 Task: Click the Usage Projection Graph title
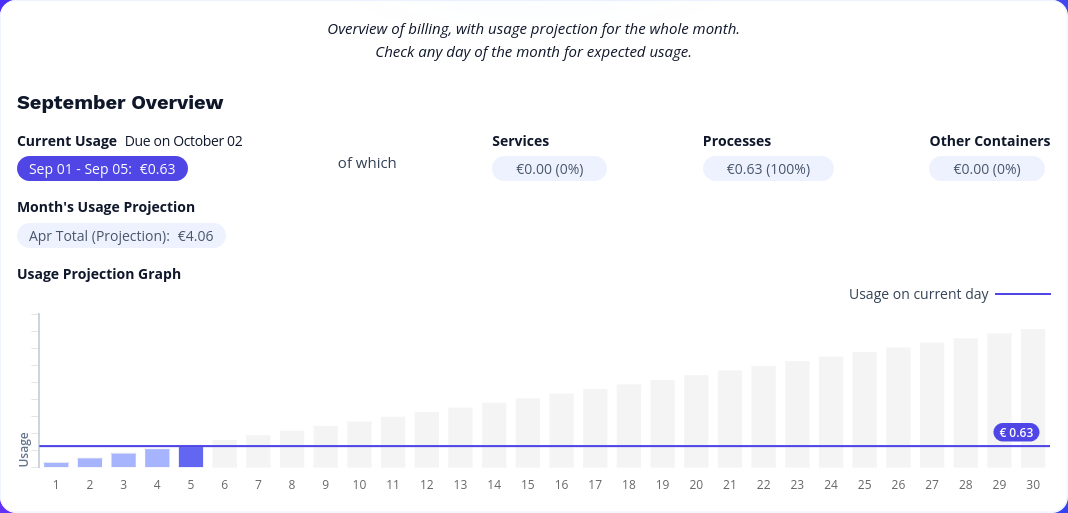click(99, 274)
